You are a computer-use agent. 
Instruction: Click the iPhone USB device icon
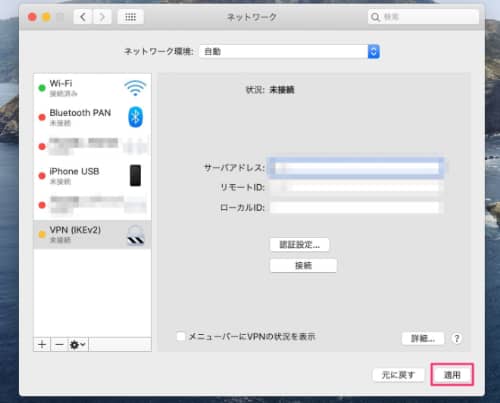tap(135, 175)
